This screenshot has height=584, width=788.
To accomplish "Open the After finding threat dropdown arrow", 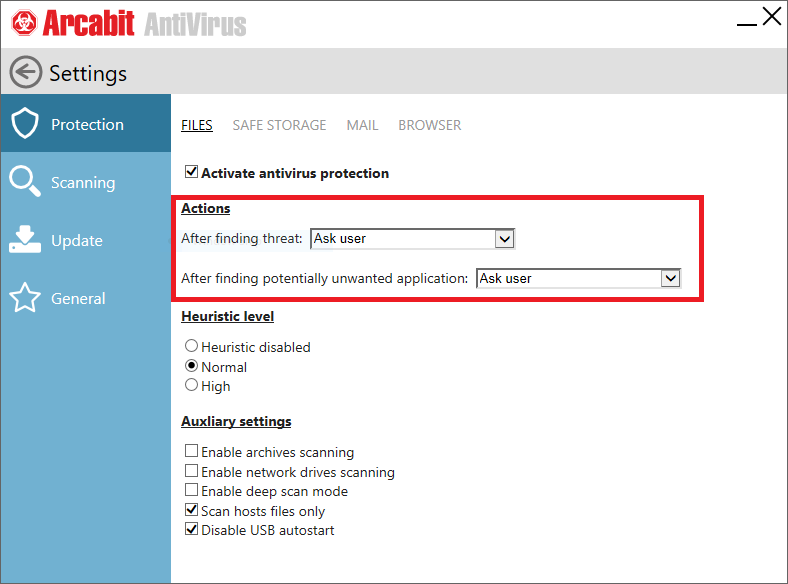I will (x=504, y=239).
